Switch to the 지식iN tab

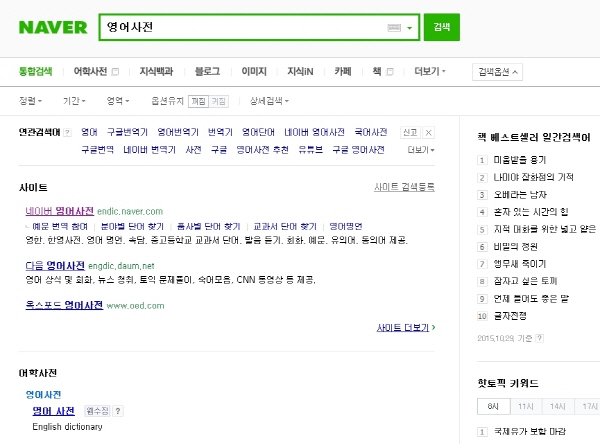click(x=300, y=72)
